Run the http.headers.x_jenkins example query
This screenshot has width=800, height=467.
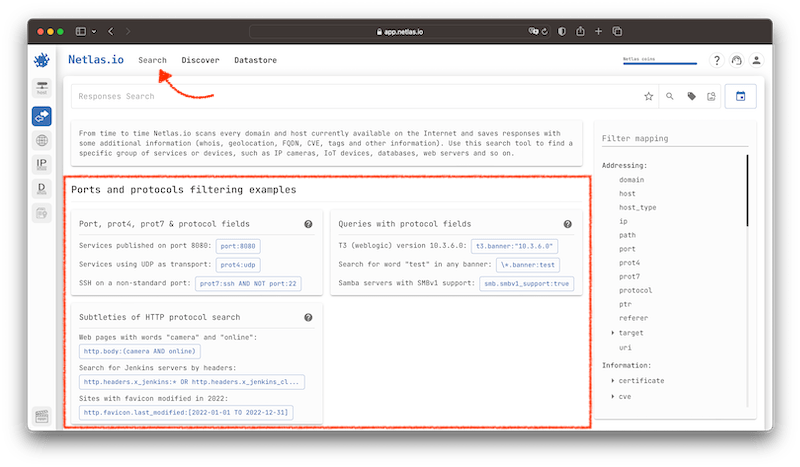pyautogui.click(x=191, y=382)
